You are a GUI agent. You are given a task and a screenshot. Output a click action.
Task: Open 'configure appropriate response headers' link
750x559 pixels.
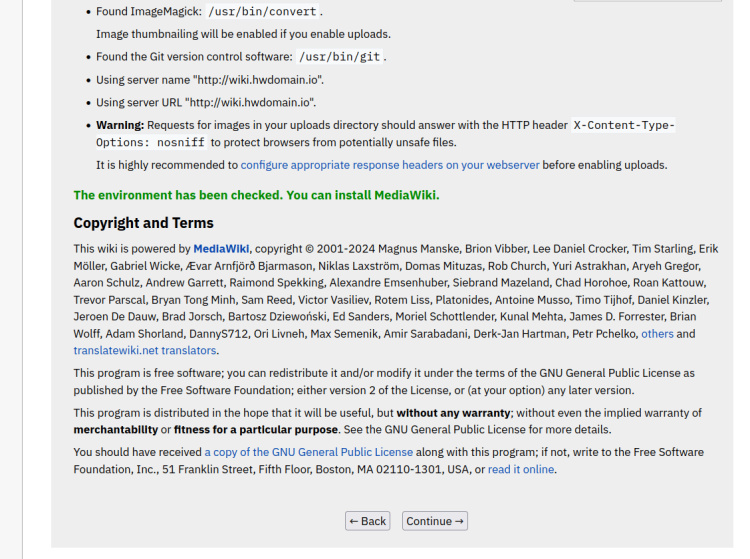[390, 164]
